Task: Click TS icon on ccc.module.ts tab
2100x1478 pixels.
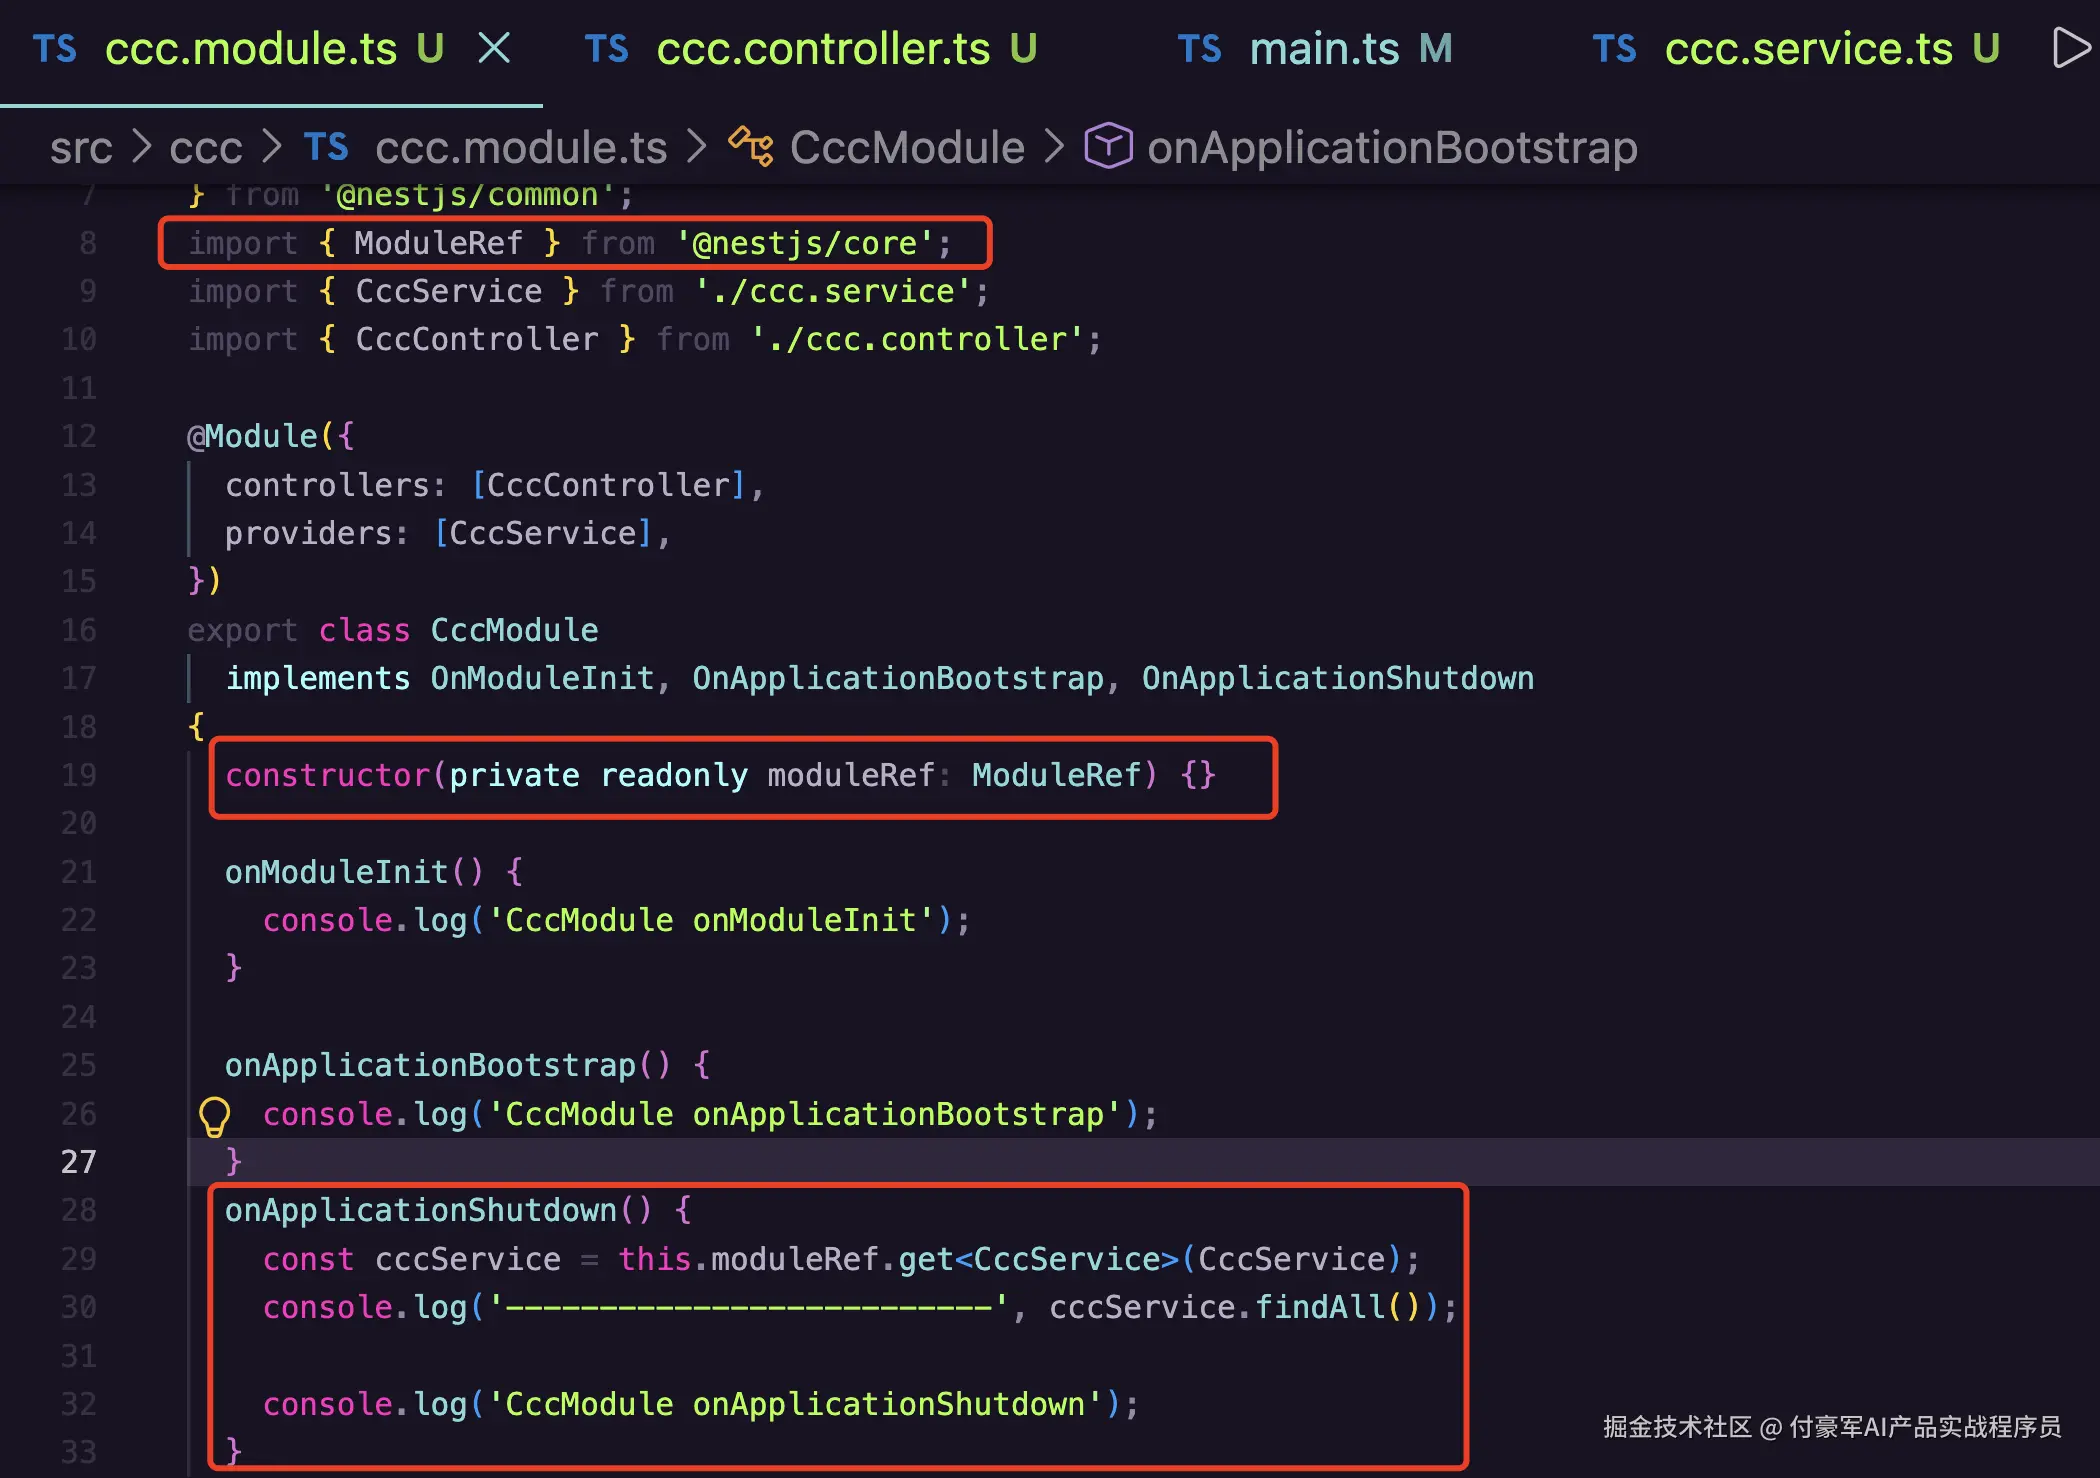Action: click(x=54, y=49)
